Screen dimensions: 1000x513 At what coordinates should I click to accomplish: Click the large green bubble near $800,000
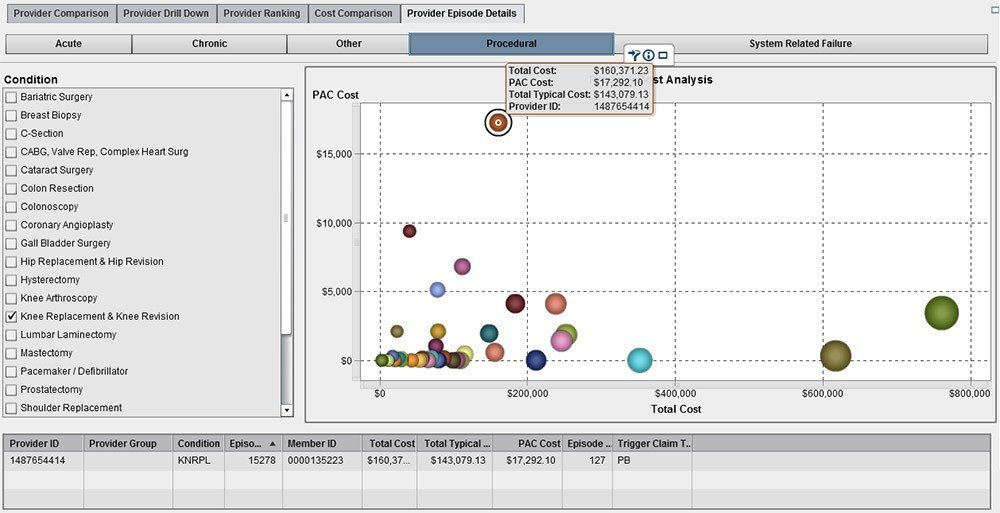click(x=941, y=313)
